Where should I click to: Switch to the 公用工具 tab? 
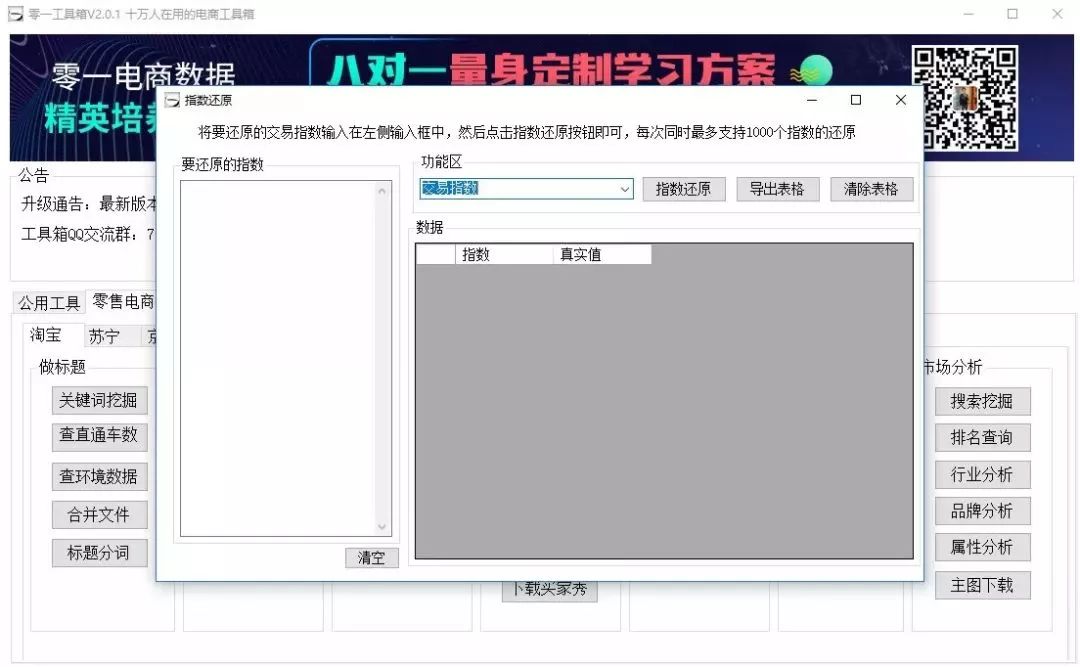point(47,302)
